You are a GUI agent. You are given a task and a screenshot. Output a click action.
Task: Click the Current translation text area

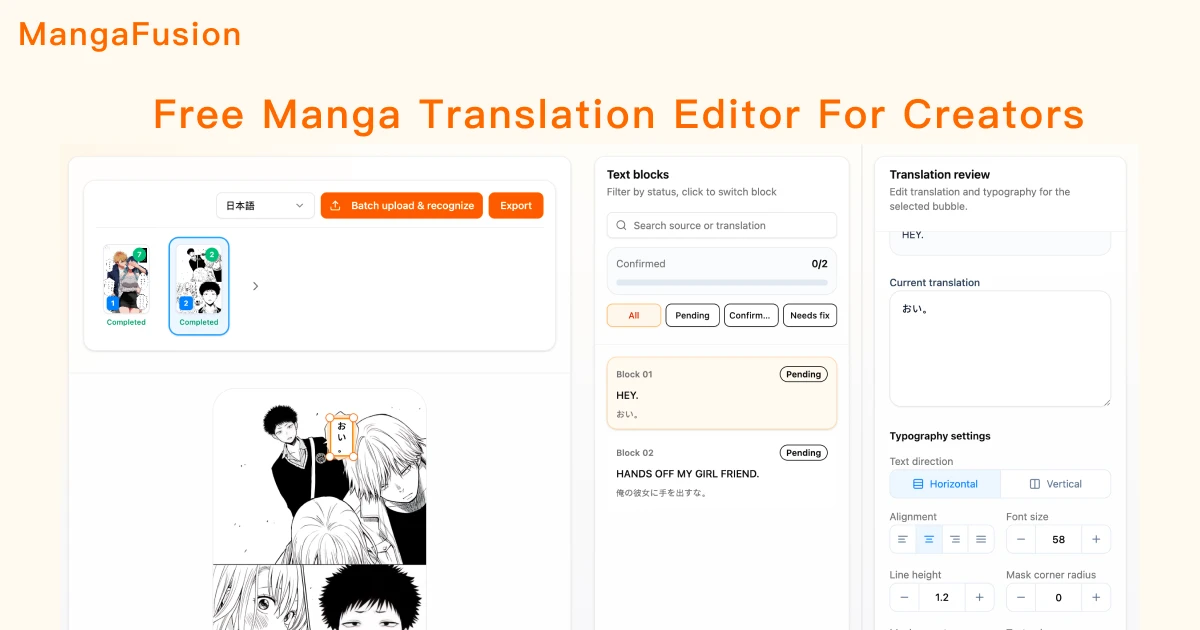[1000, 349]
